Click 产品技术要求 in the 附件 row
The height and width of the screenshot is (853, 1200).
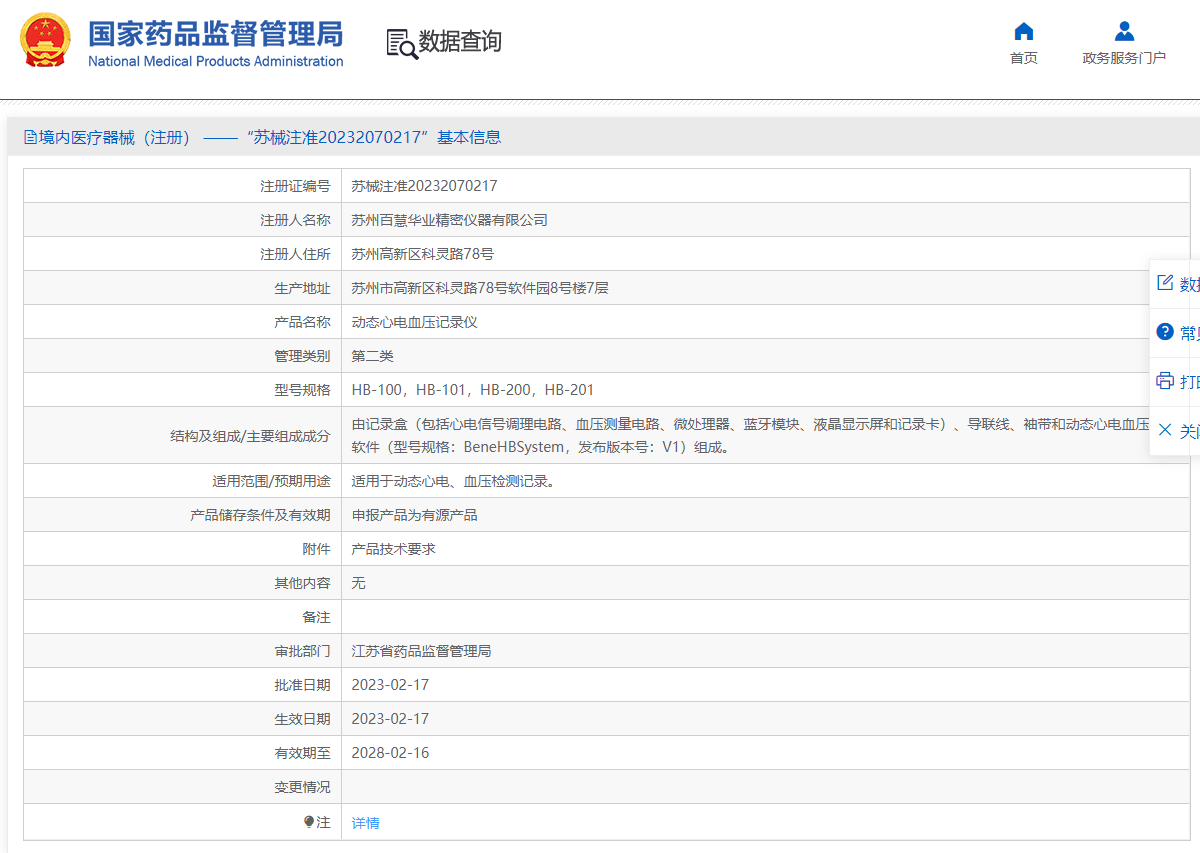[393, 549]
